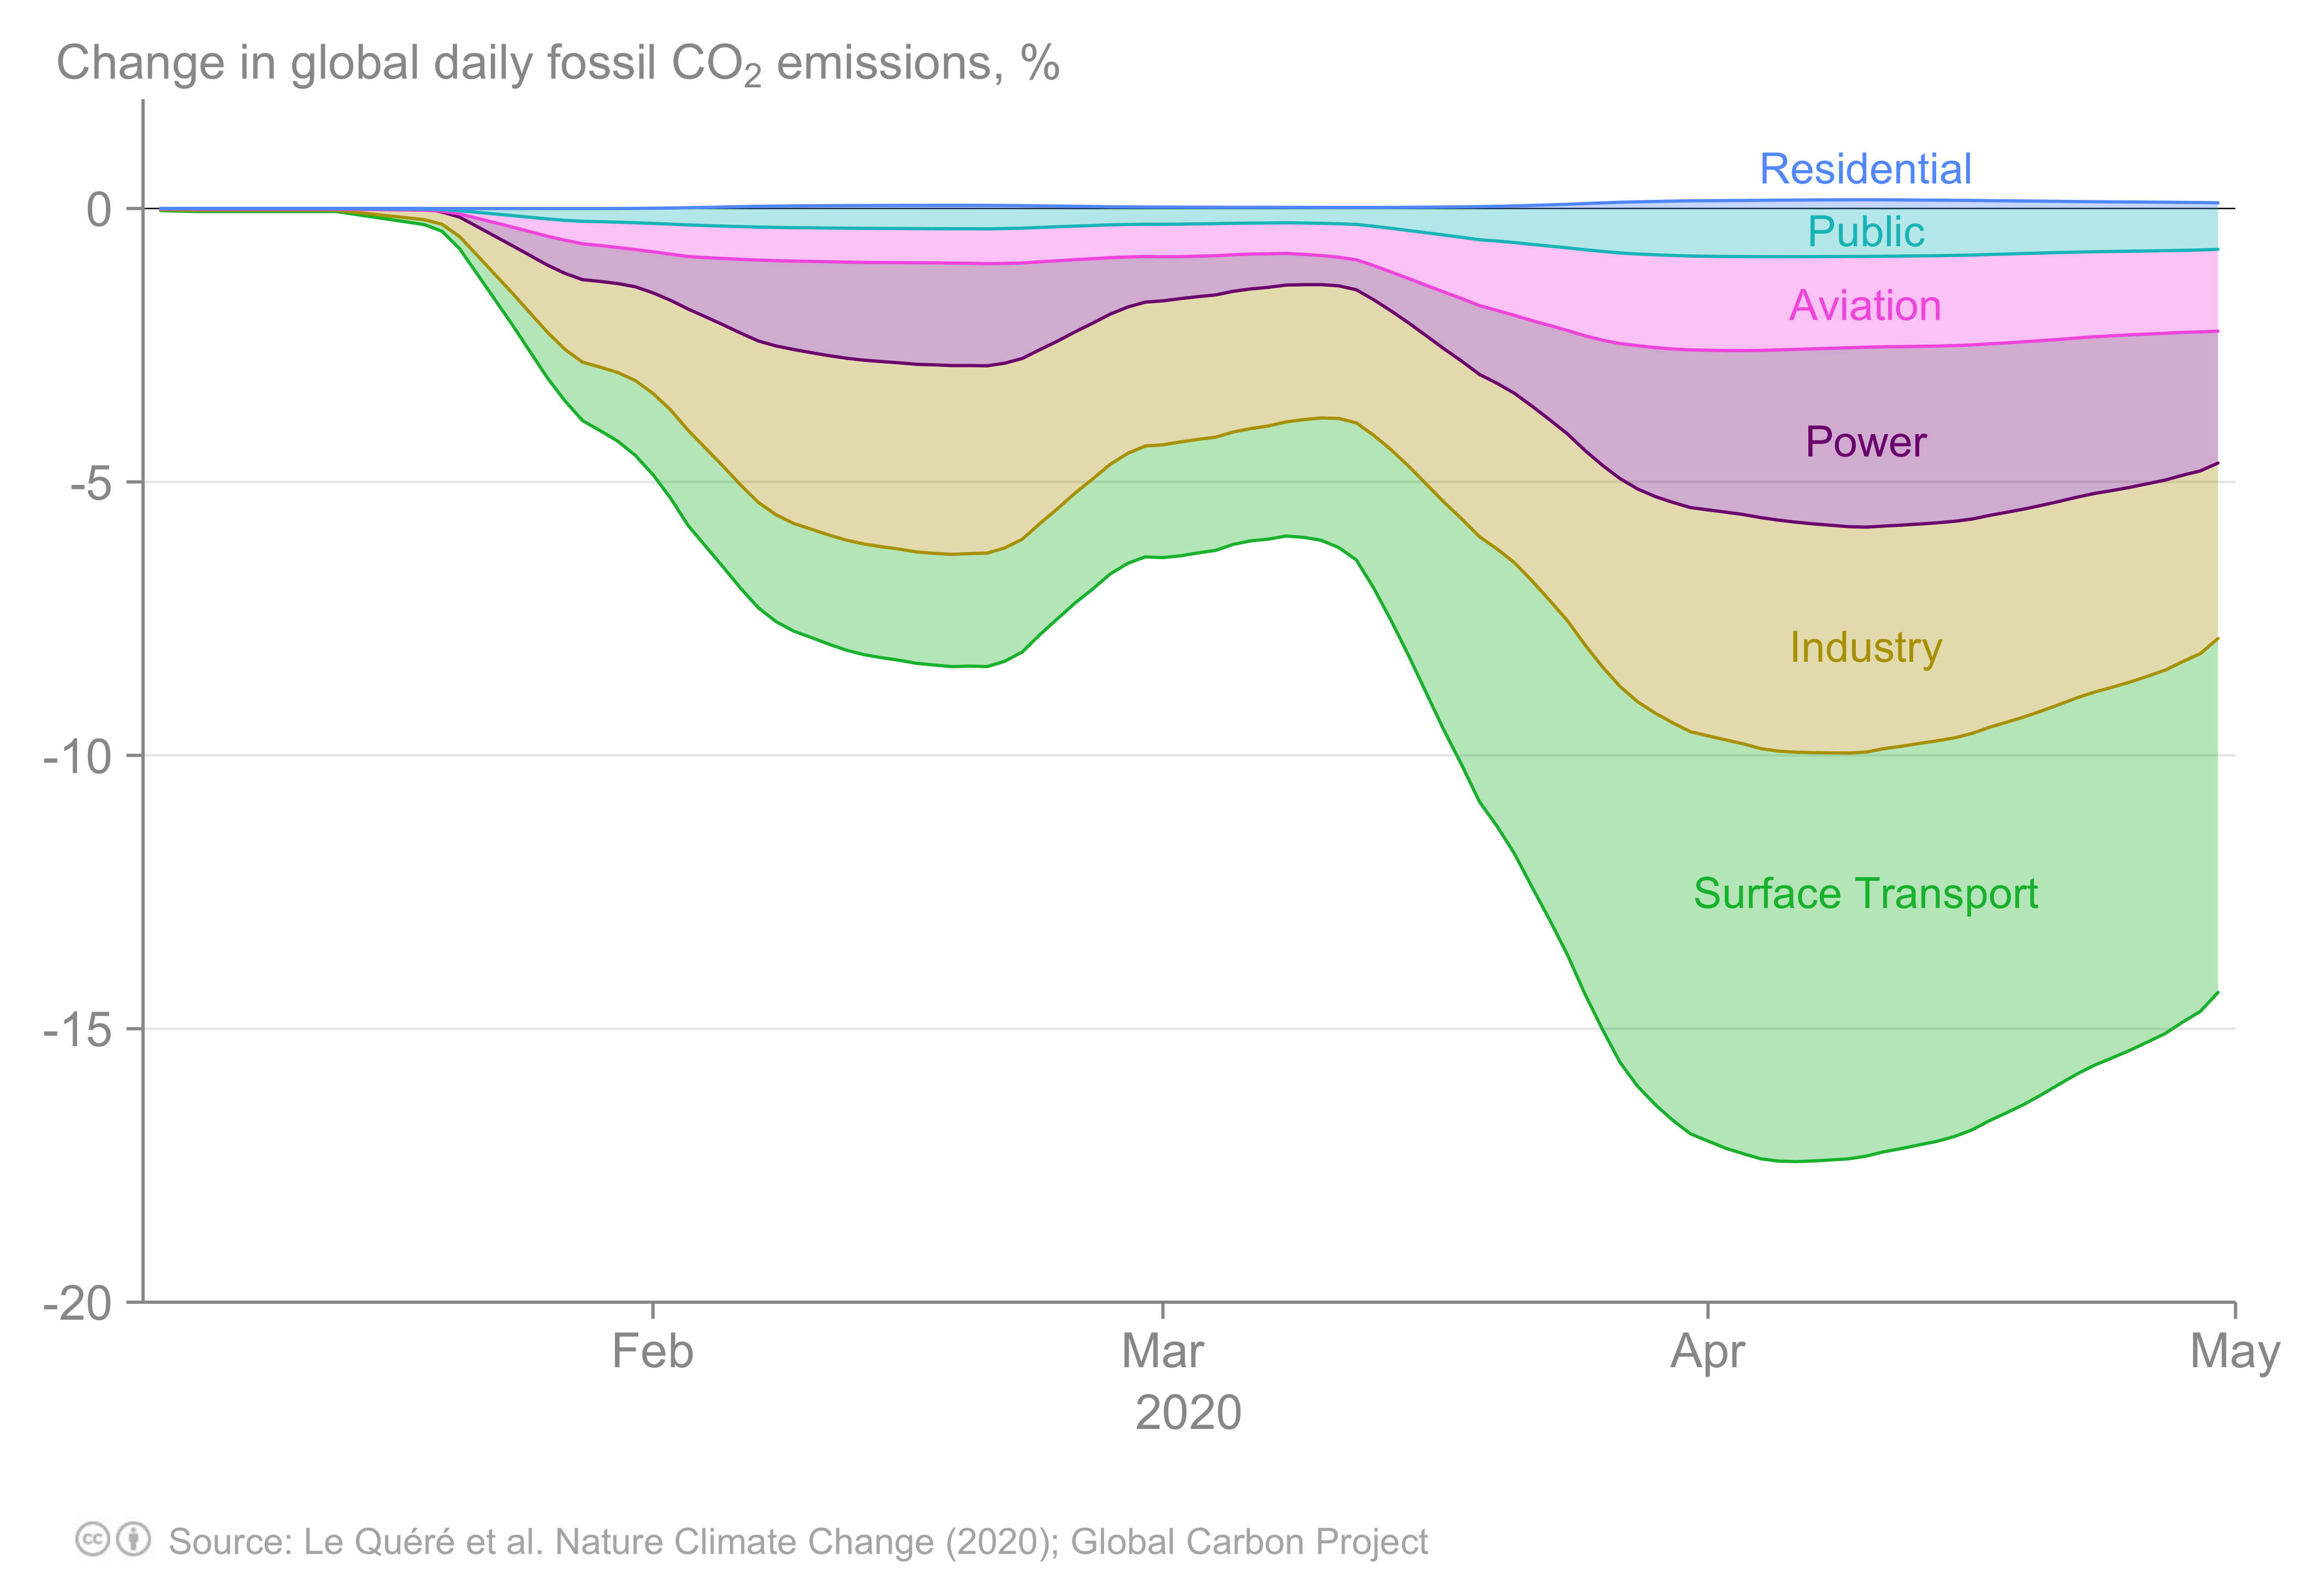Pick the Industry area label

(x=1865, y=648)
